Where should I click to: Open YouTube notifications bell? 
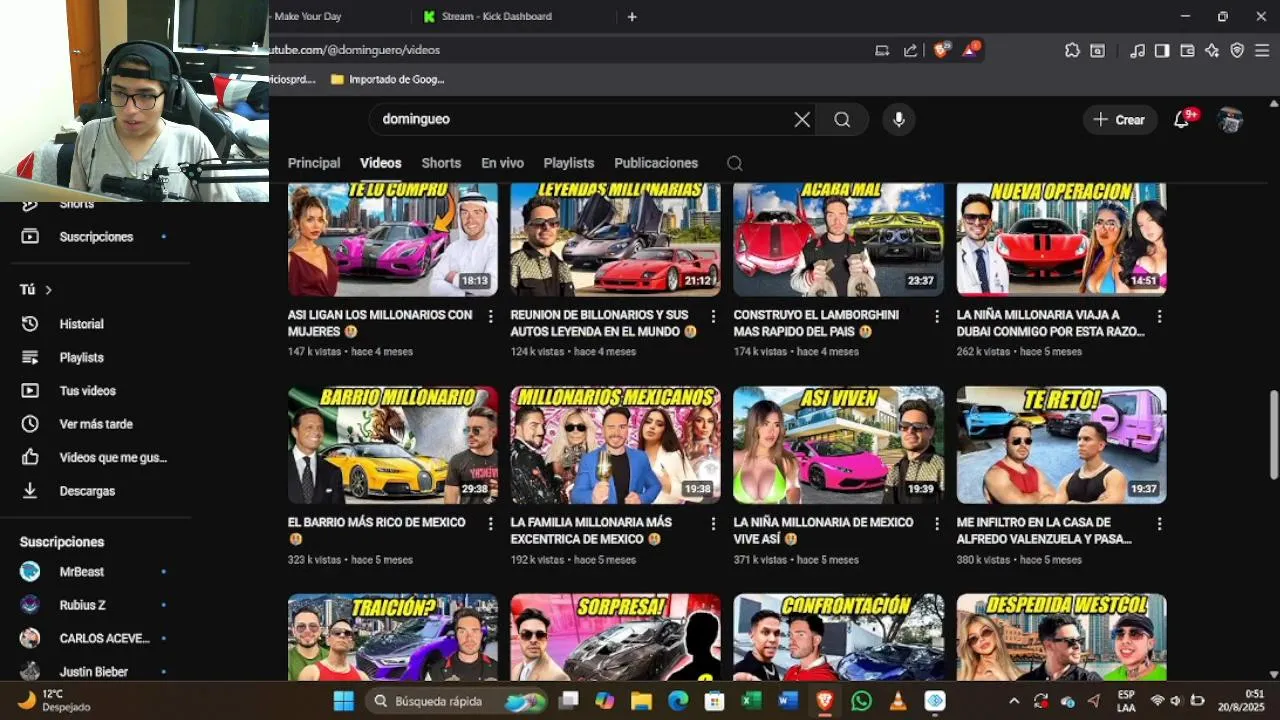point(1182,119)
